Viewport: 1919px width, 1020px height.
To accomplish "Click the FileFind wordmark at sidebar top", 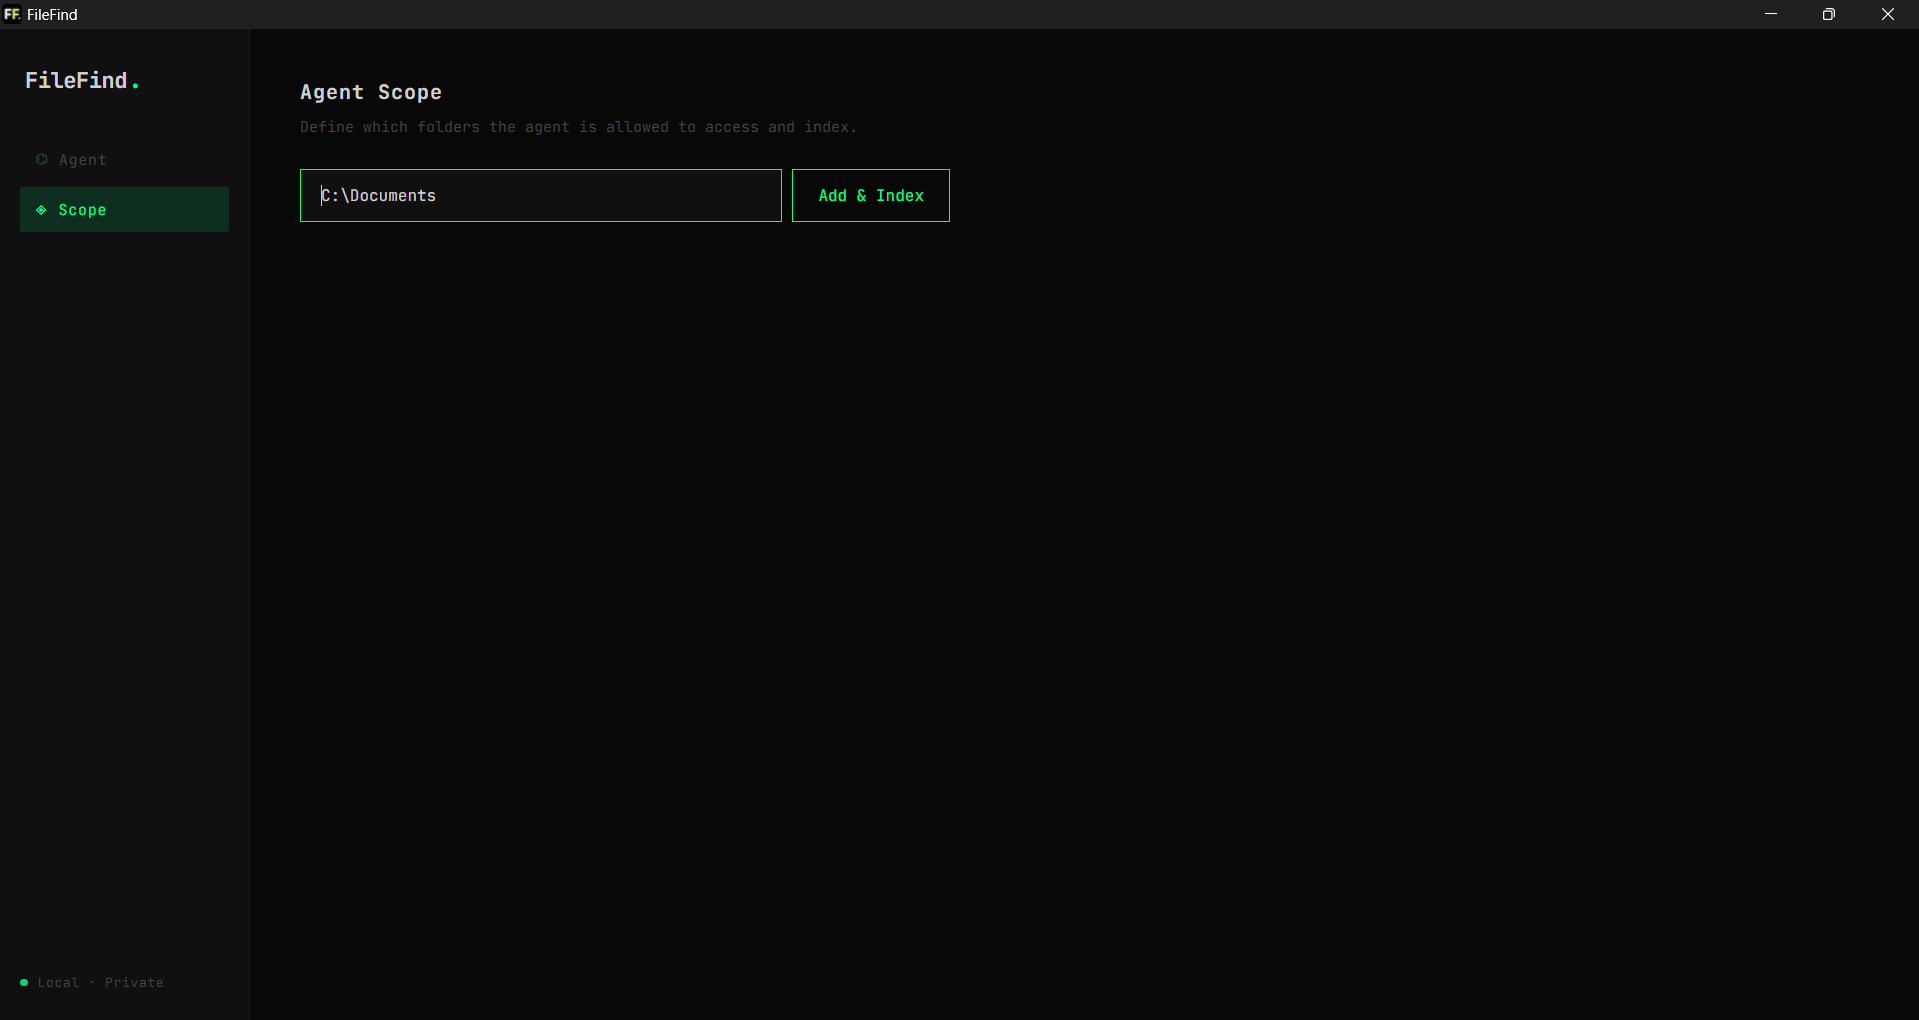I will [x=82, y=81].
